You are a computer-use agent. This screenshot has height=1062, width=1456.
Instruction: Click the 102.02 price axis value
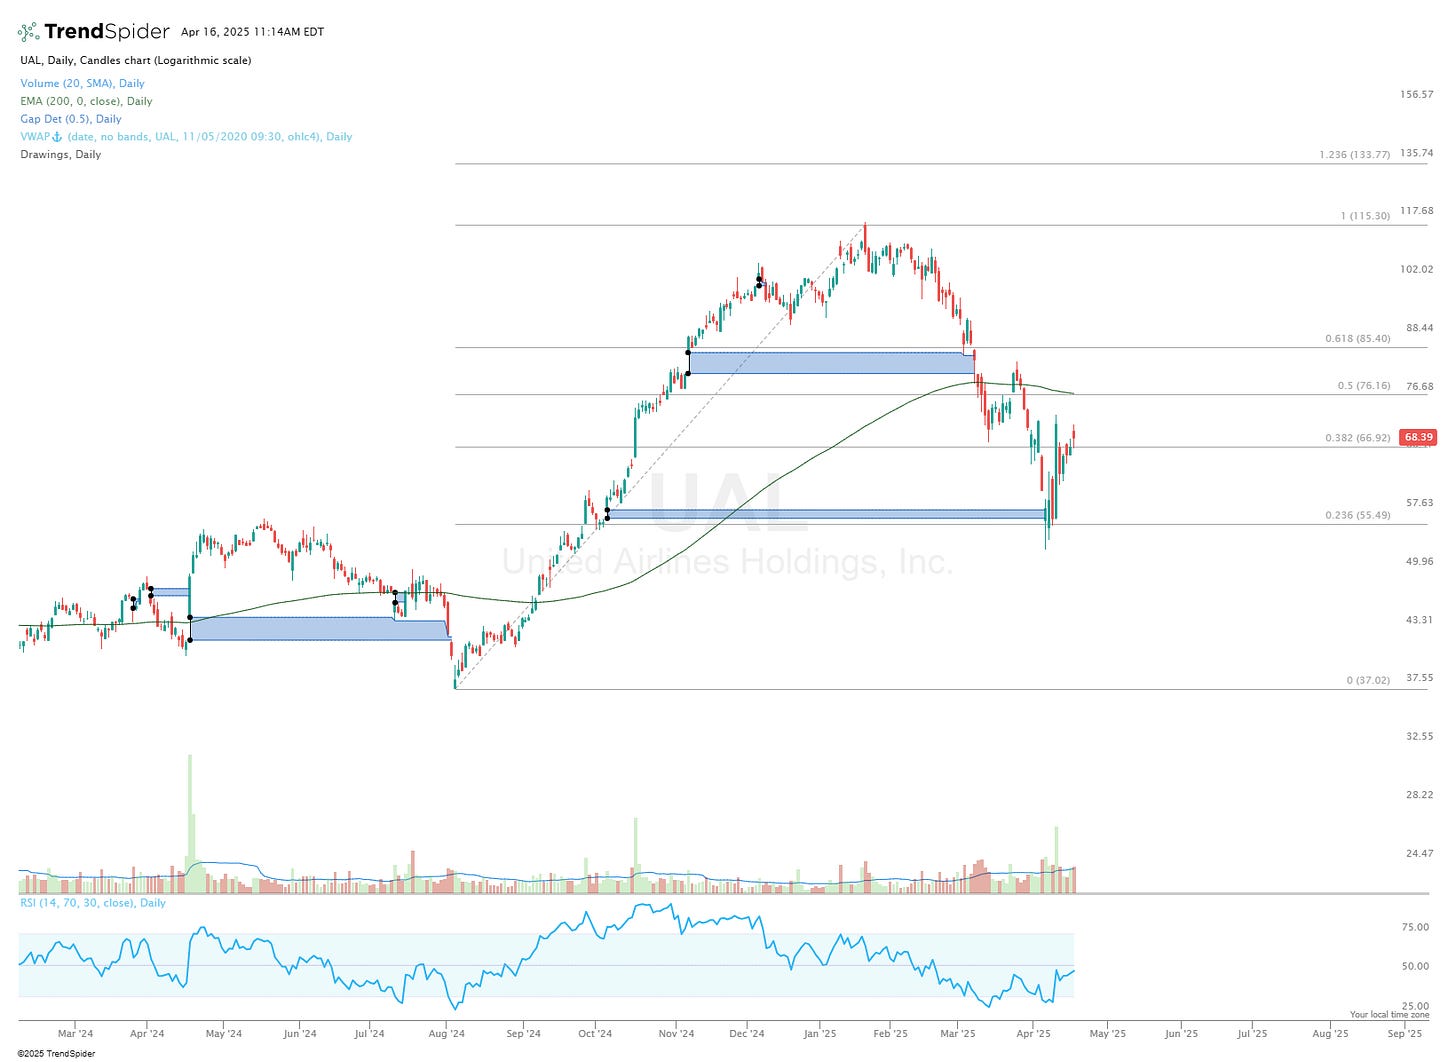click(x=1417, y=270)
